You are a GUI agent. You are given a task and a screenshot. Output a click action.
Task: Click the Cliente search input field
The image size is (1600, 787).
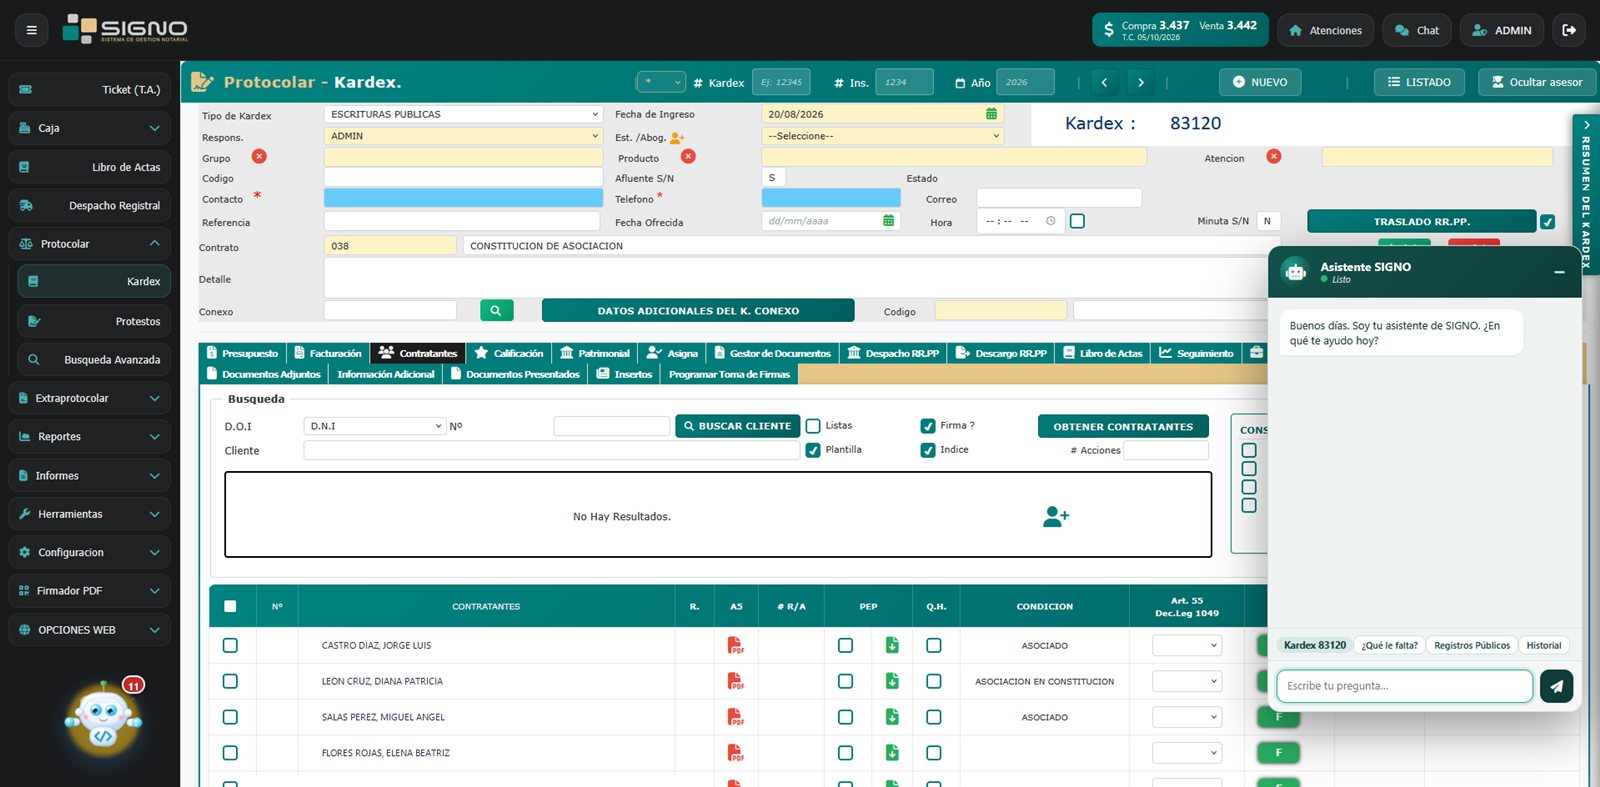(x=552, y=450)
